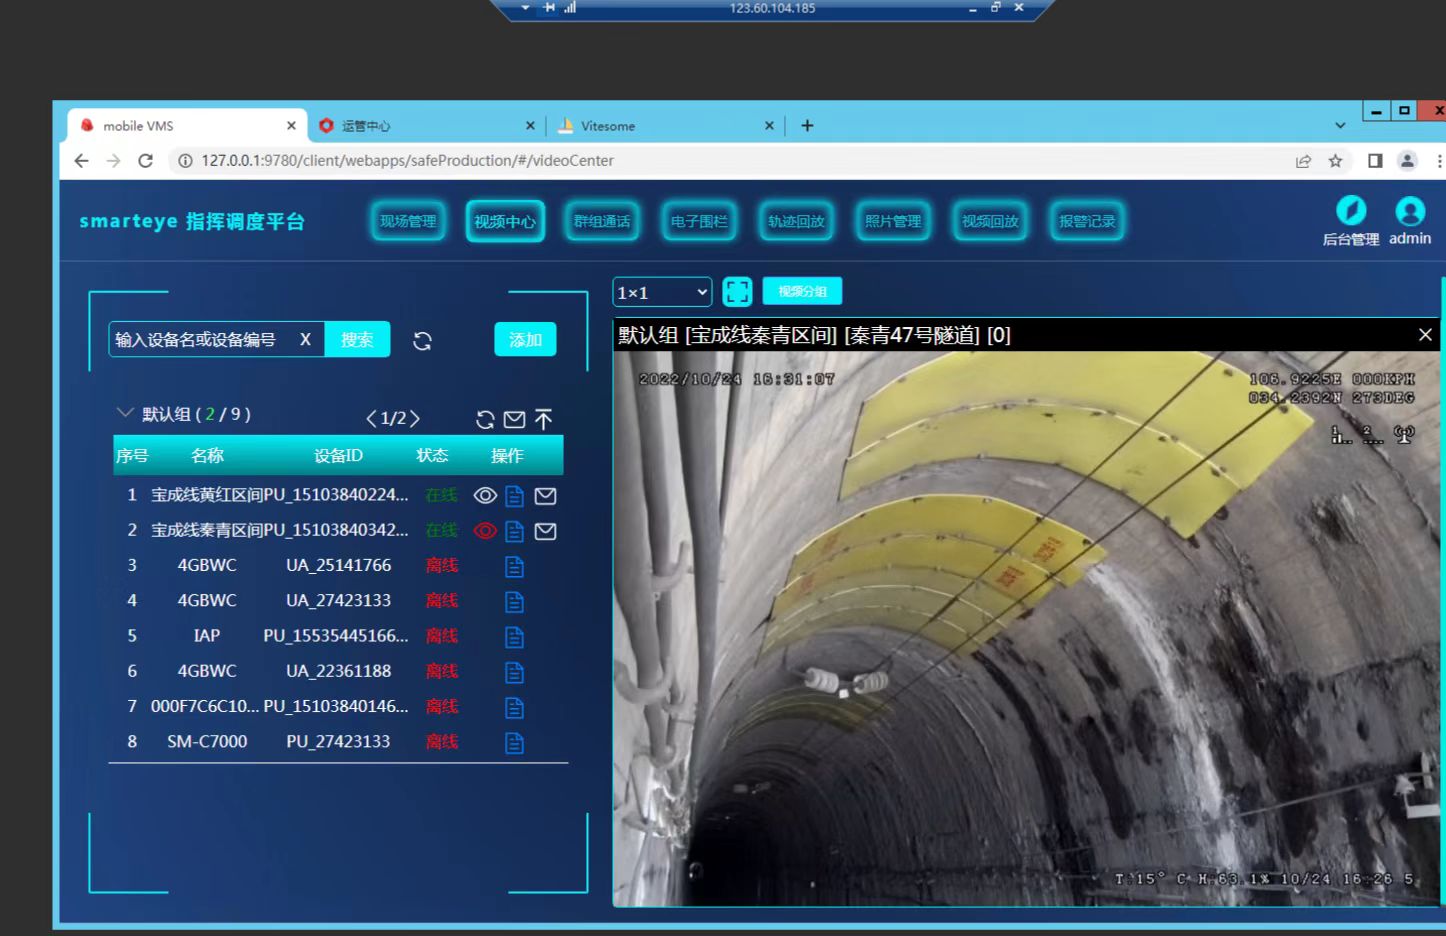The height and width of the screenshot is (936, 1446).
Task: Collapse the 默认组 device group
Action: (125, 413)
